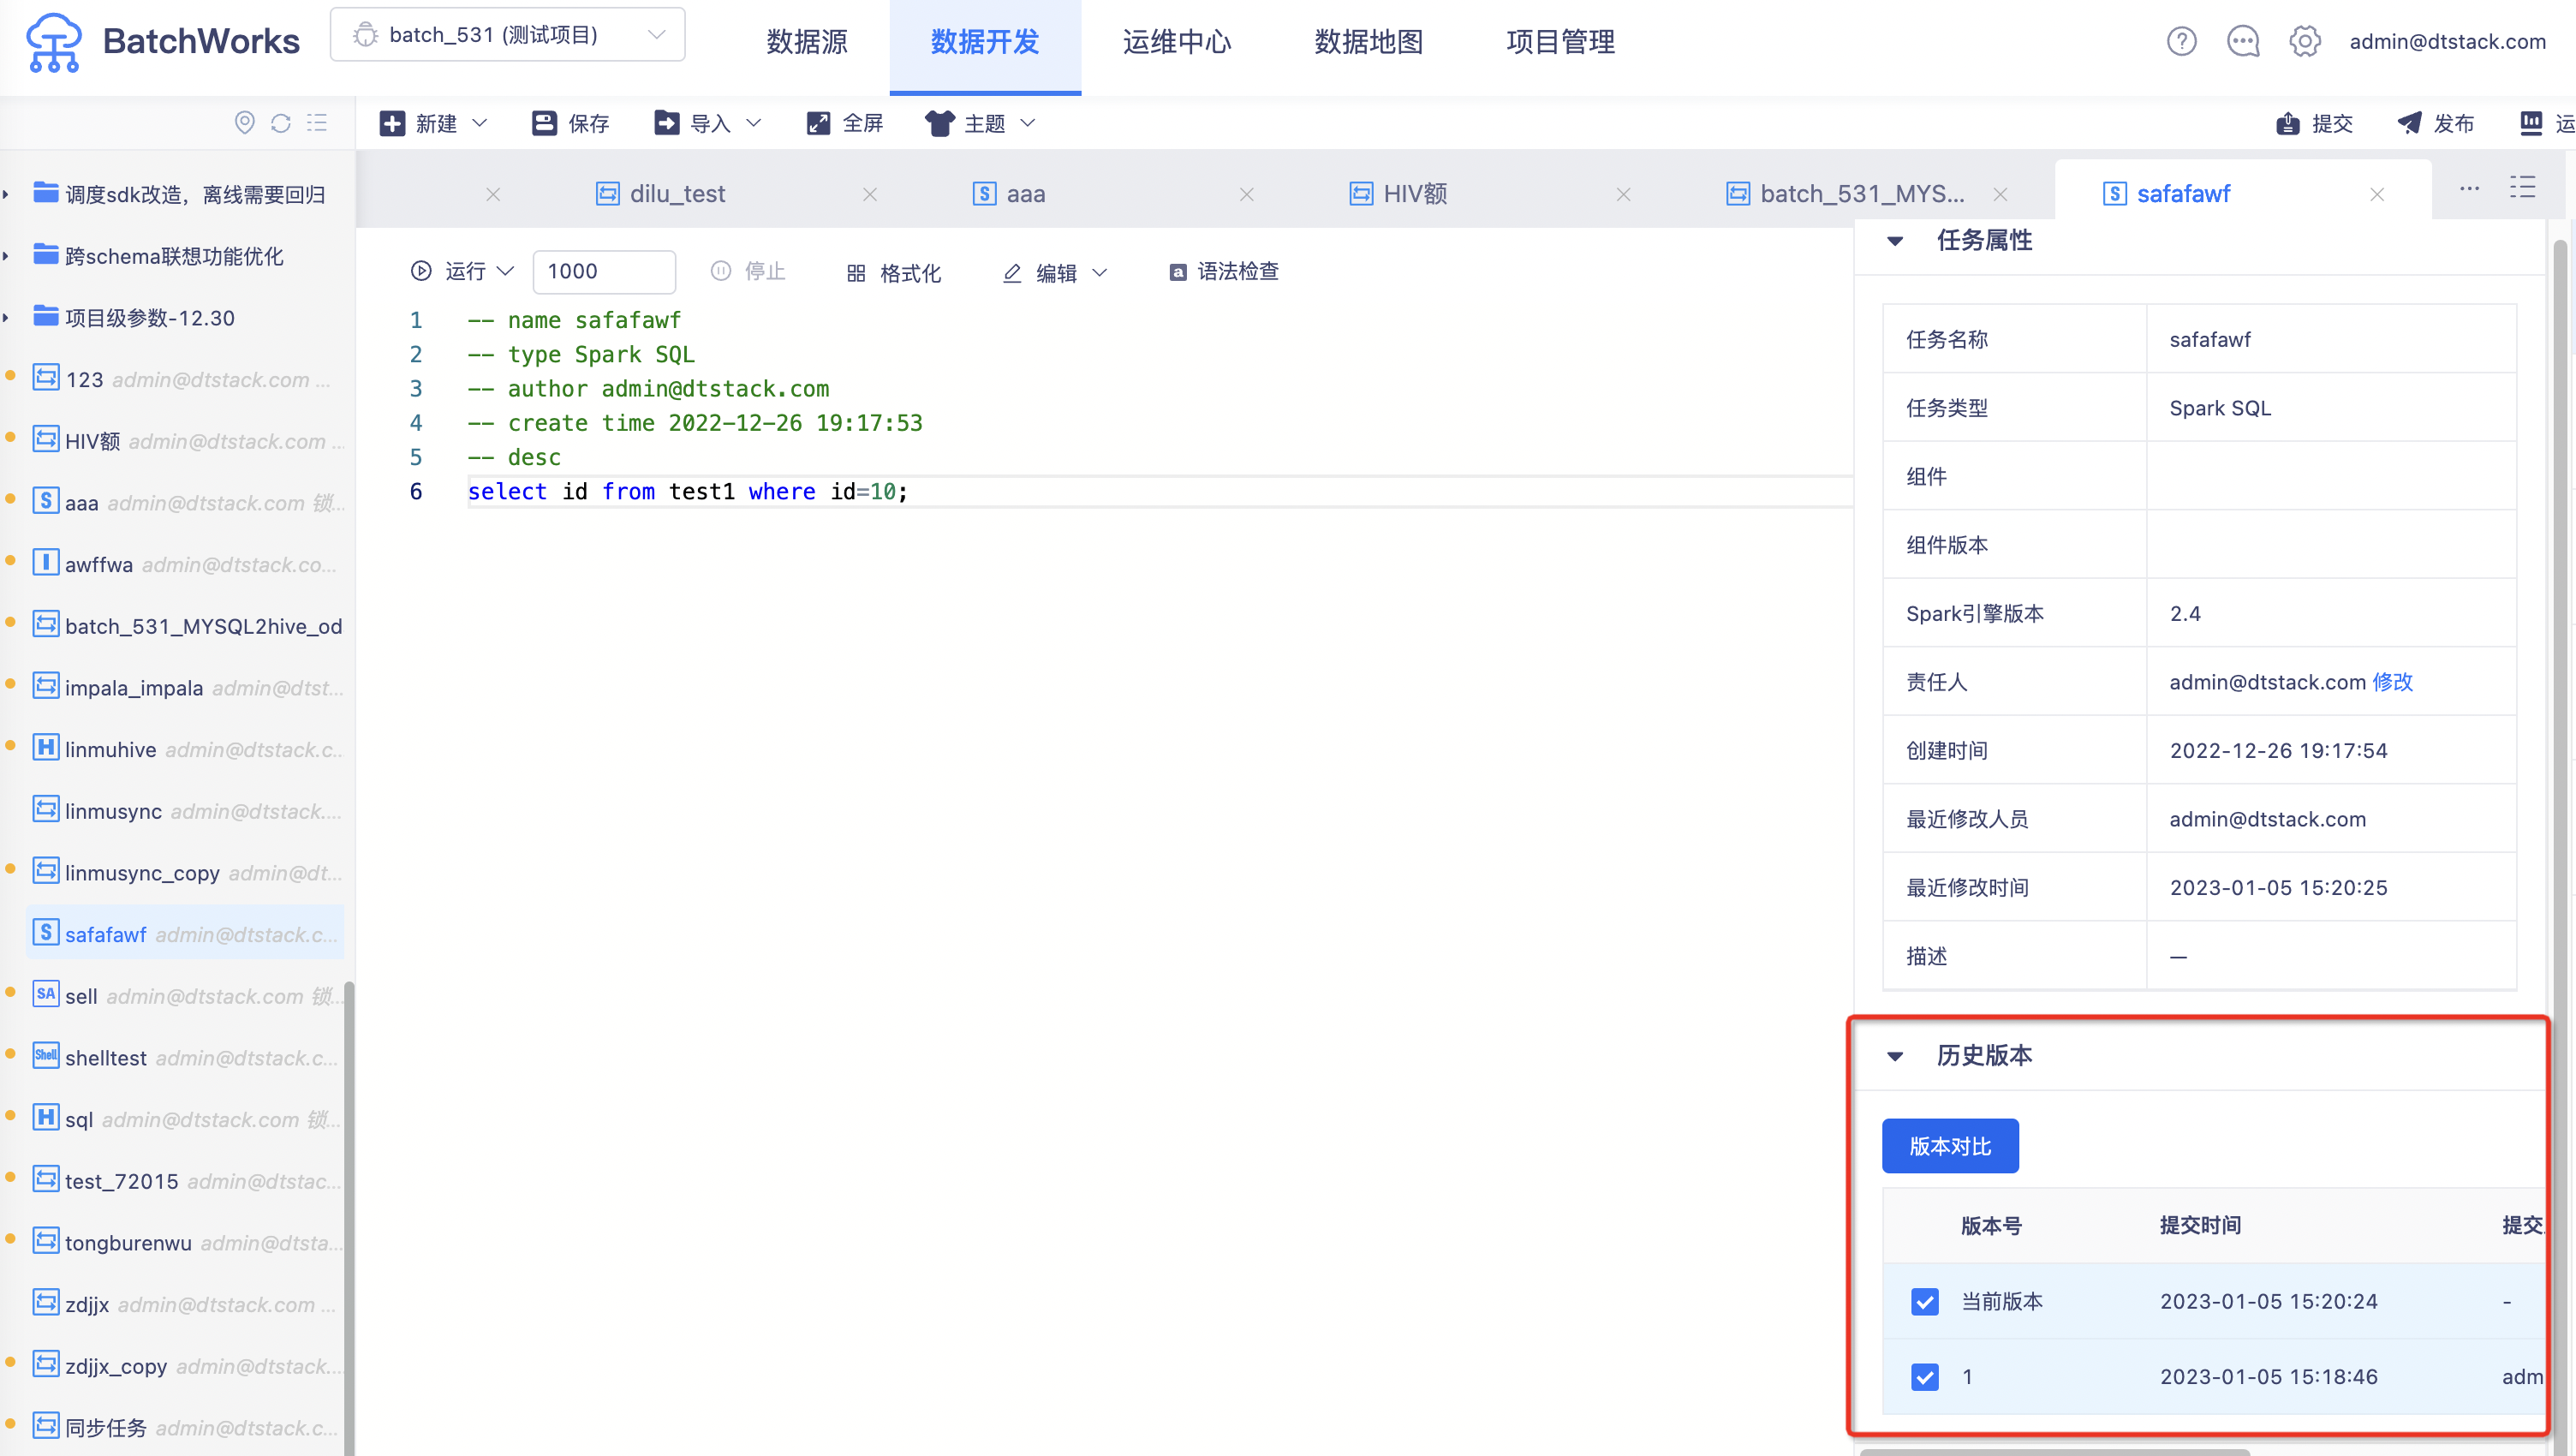Refresh the task tree
The image size is (2576, 1456).
click(281, 122)
